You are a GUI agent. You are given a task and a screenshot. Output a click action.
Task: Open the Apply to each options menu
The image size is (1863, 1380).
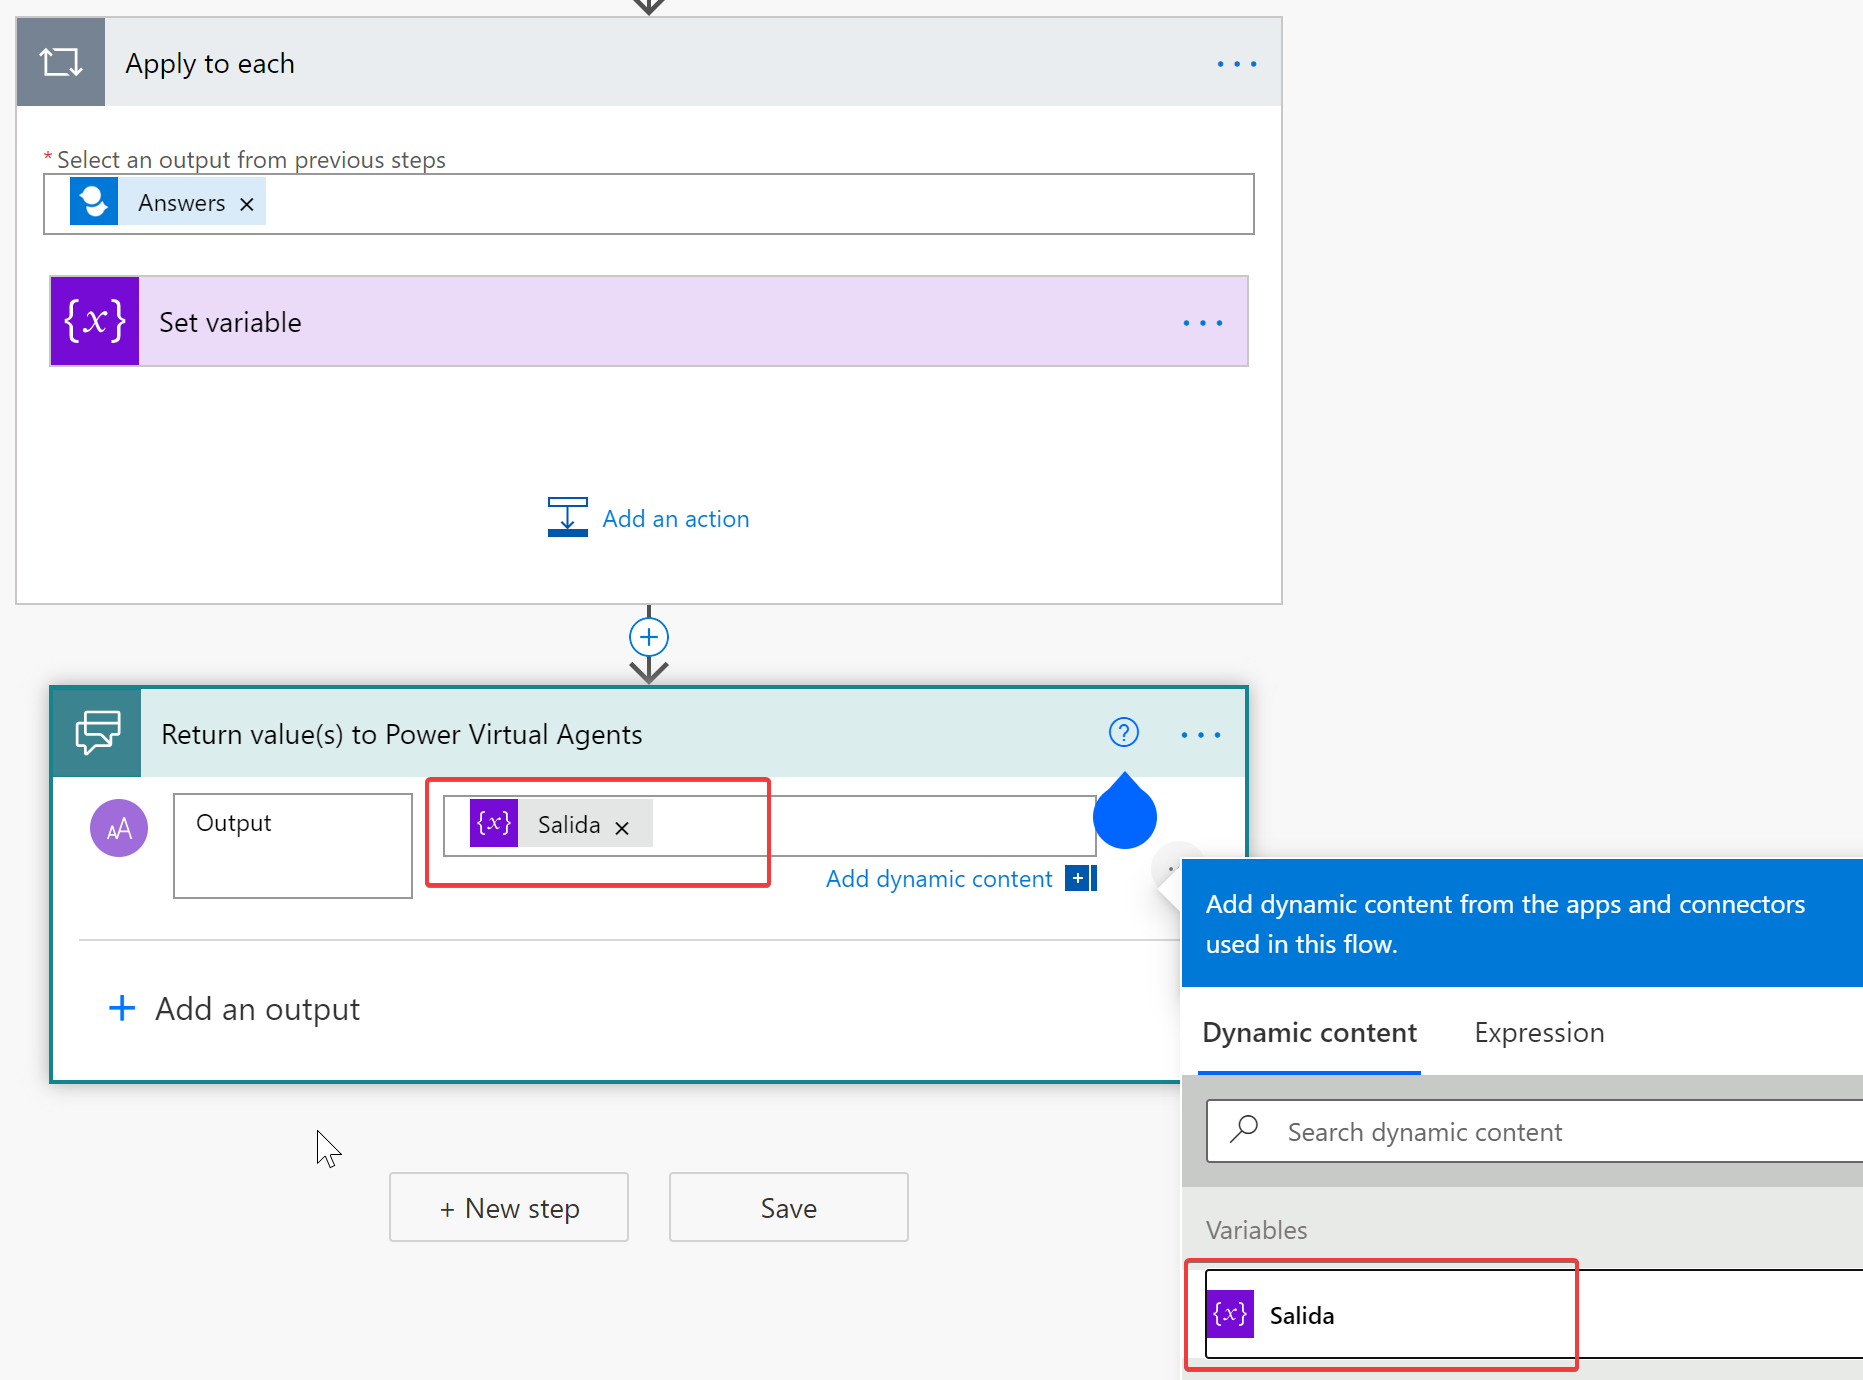pyautogui.click(x=1236, y=64)
